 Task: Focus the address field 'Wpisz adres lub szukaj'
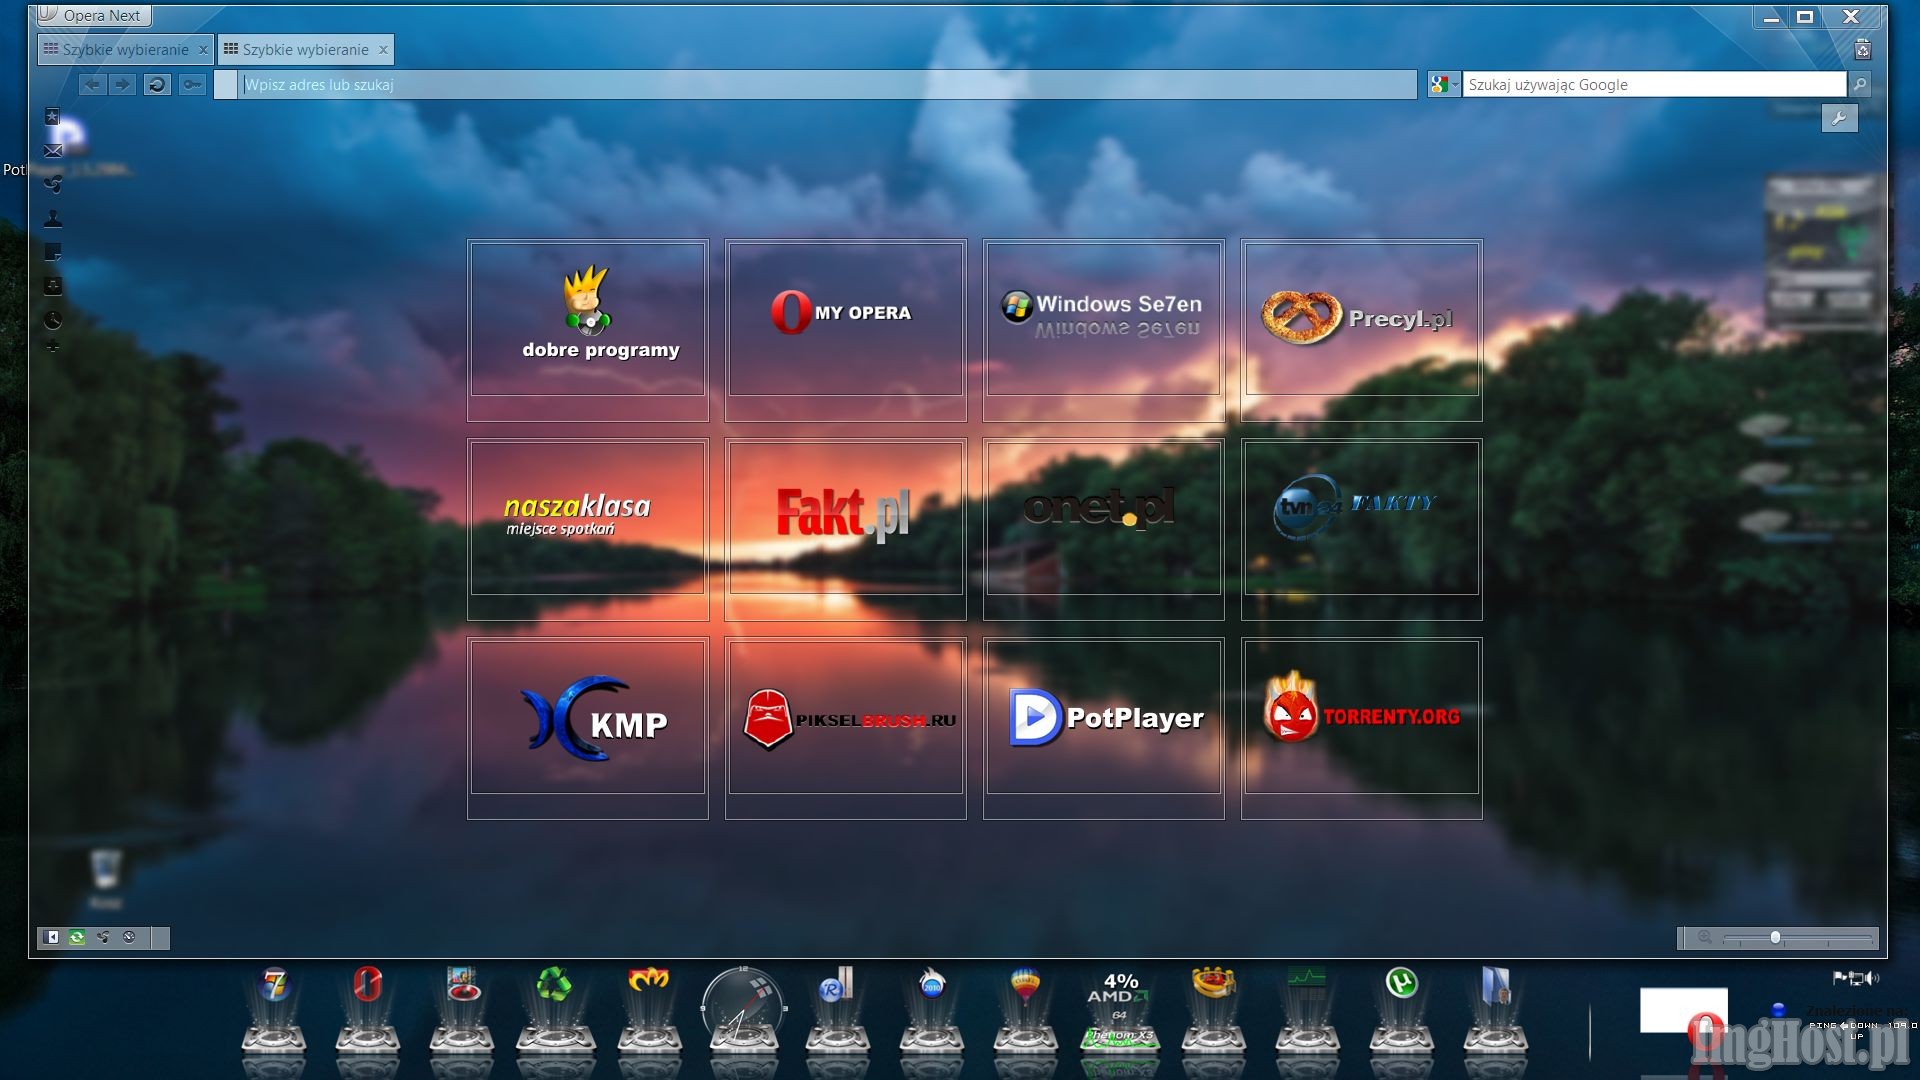point(829,85)
